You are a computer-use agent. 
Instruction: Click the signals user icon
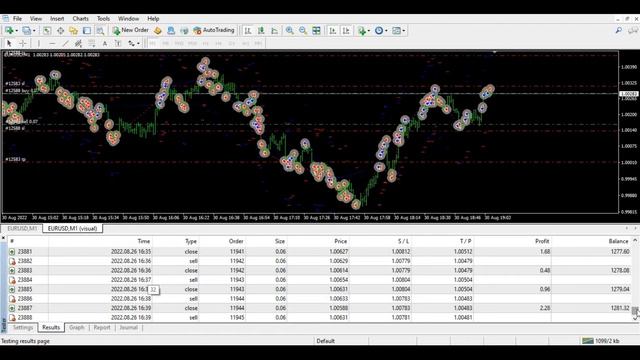point(171,31)
